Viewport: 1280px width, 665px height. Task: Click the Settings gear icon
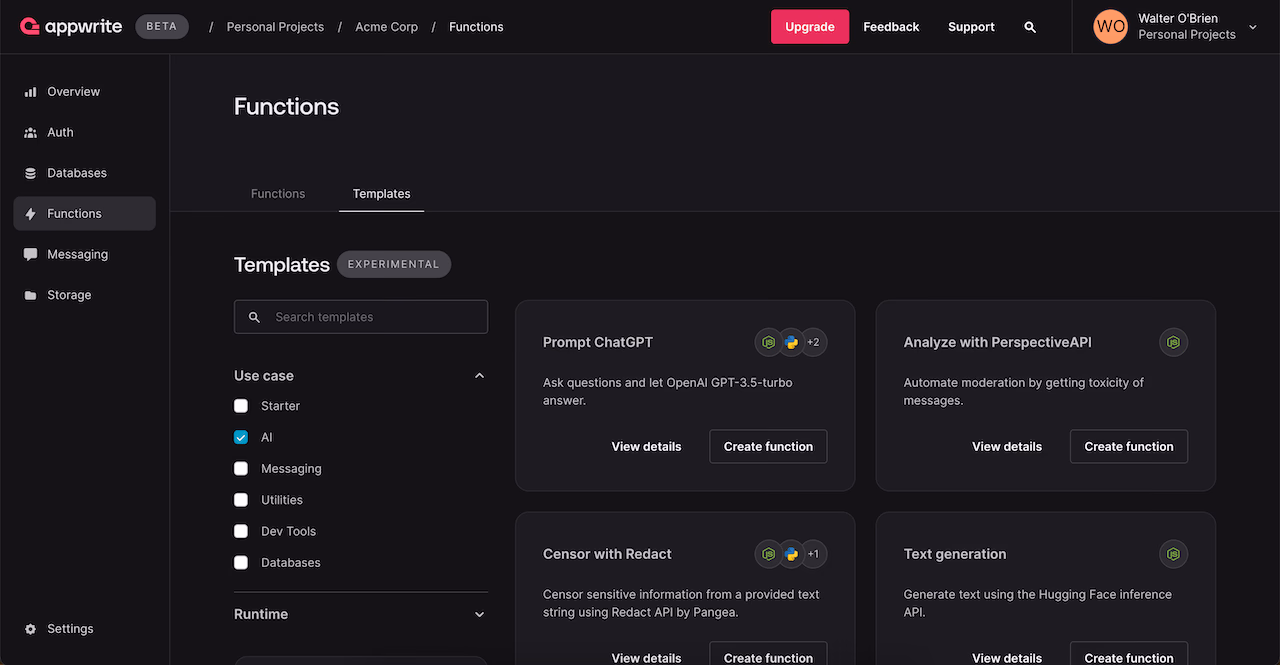coord(30,629)
